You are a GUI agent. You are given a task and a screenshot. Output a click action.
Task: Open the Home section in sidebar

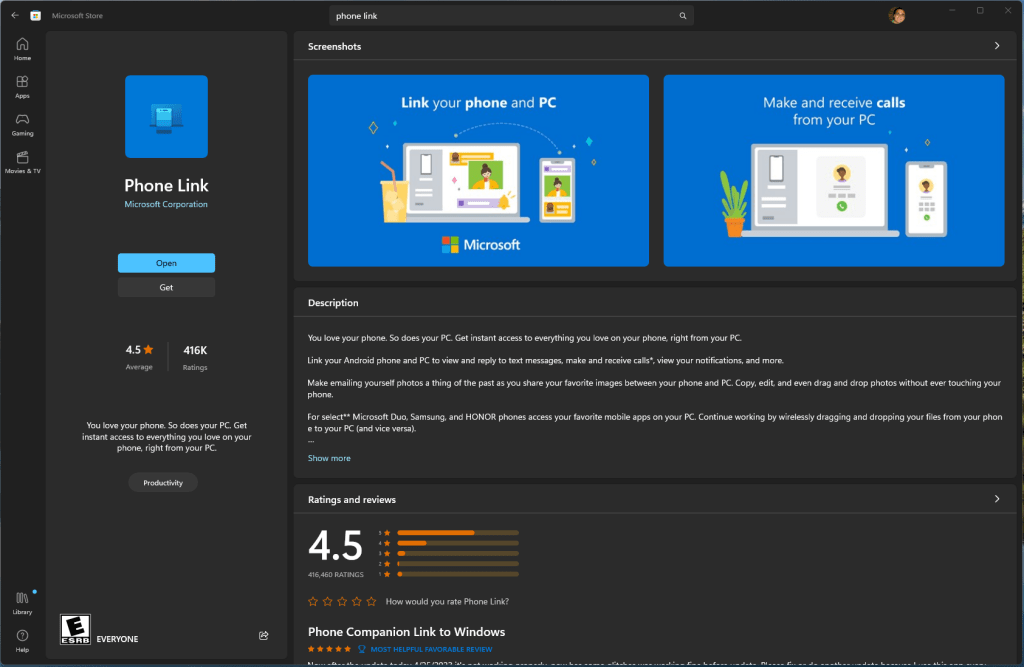22,49
